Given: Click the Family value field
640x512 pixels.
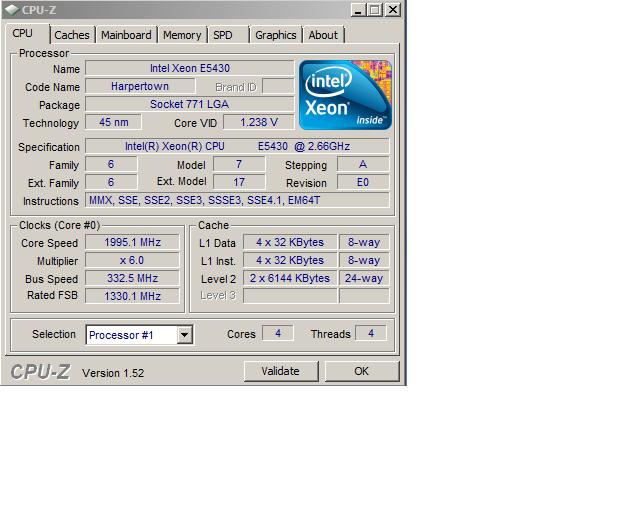Looking at the screenshot, I should [111, 164].
